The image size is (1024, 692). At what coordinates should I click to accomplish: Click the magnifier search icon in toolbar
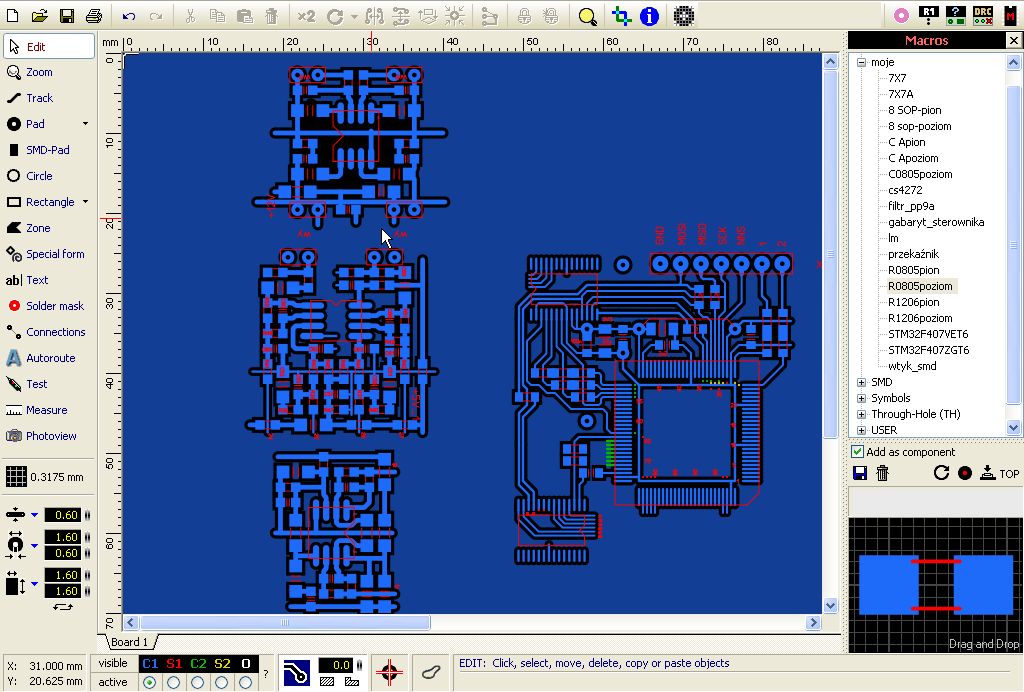coord(587,16)
